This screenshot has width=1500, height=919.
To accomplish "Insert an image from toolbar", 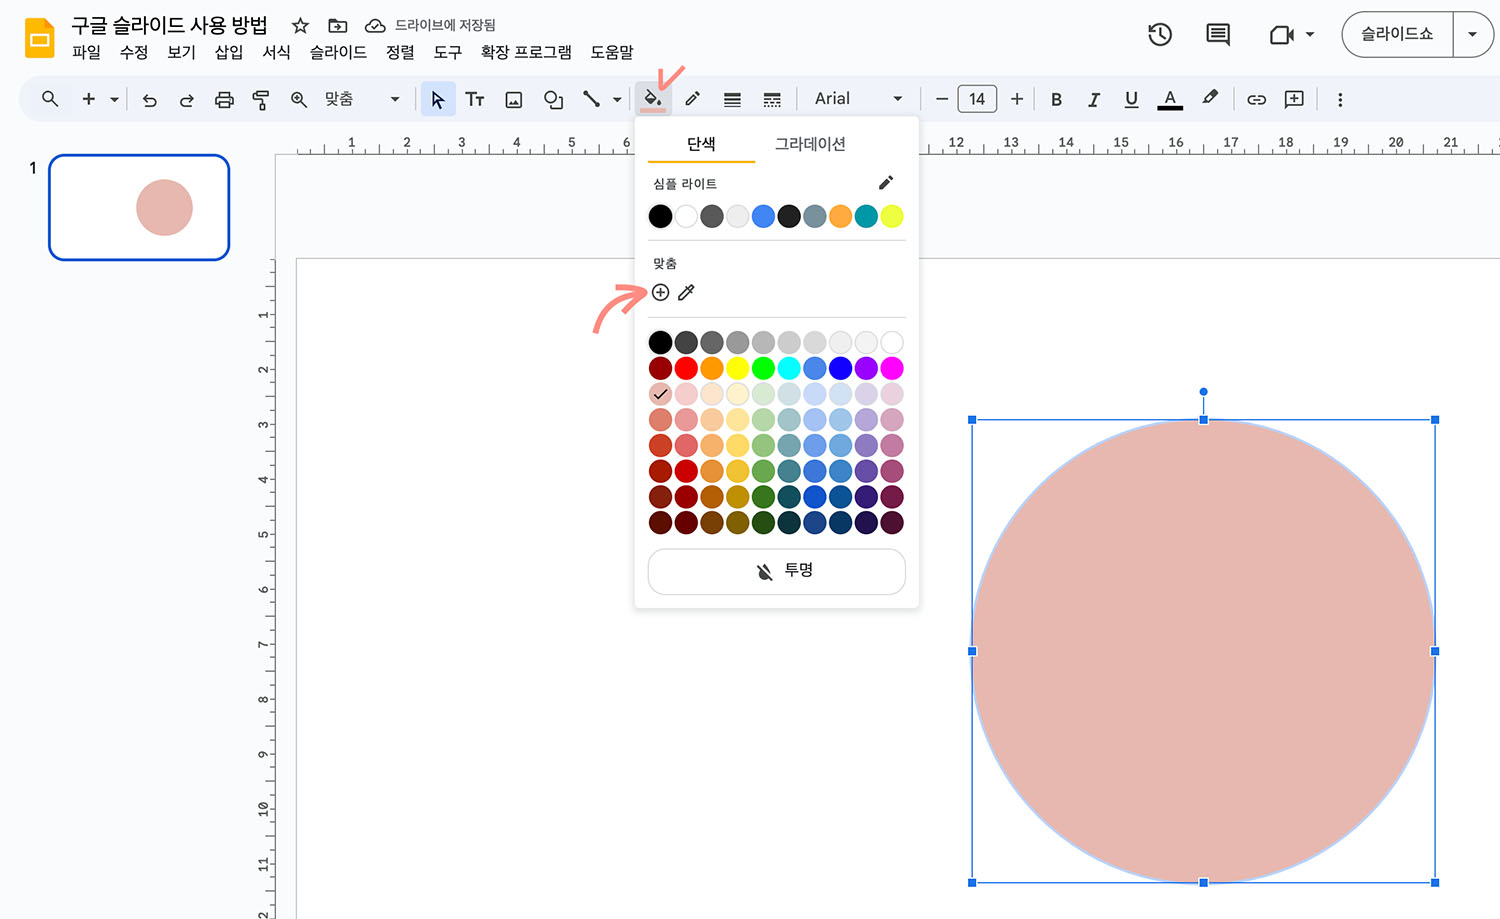I will pos(514,99).
